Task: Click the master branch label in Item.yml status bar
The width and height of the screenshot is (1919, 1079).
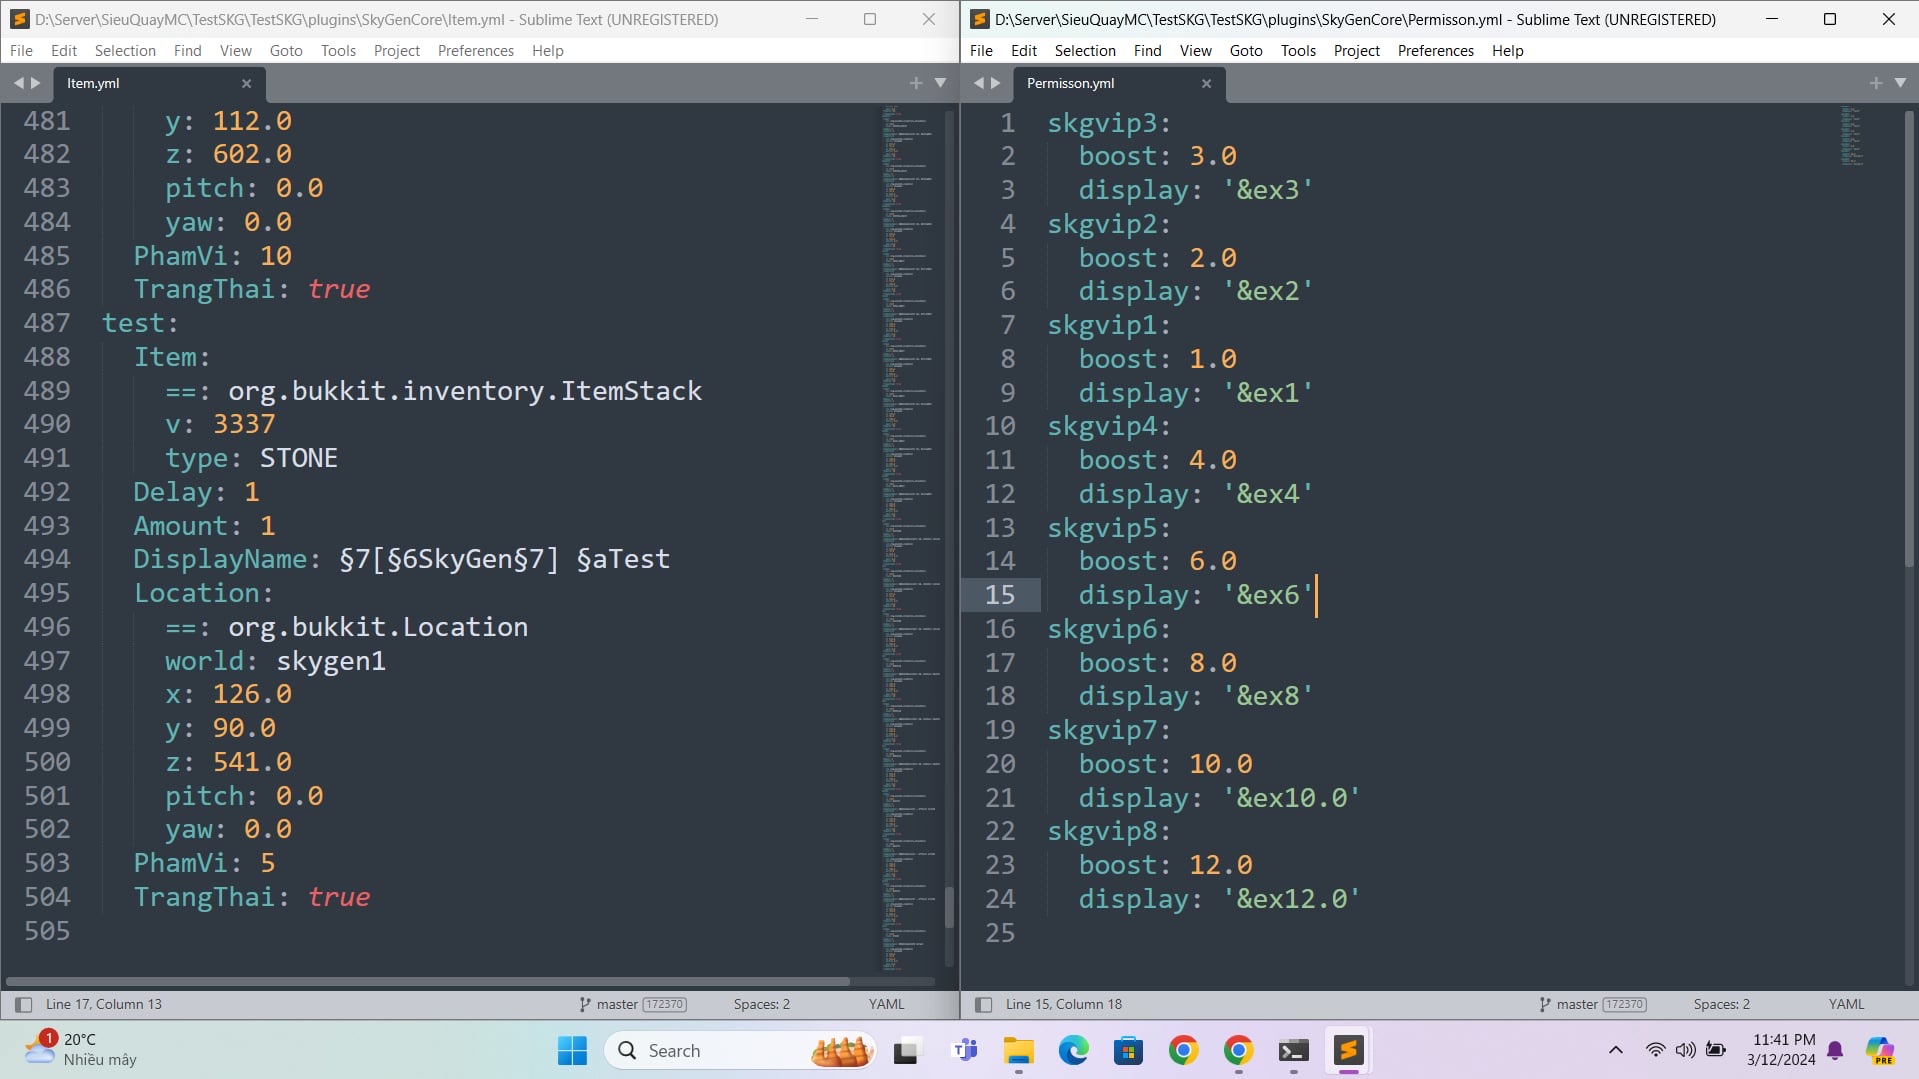Action: [617, 1004]
